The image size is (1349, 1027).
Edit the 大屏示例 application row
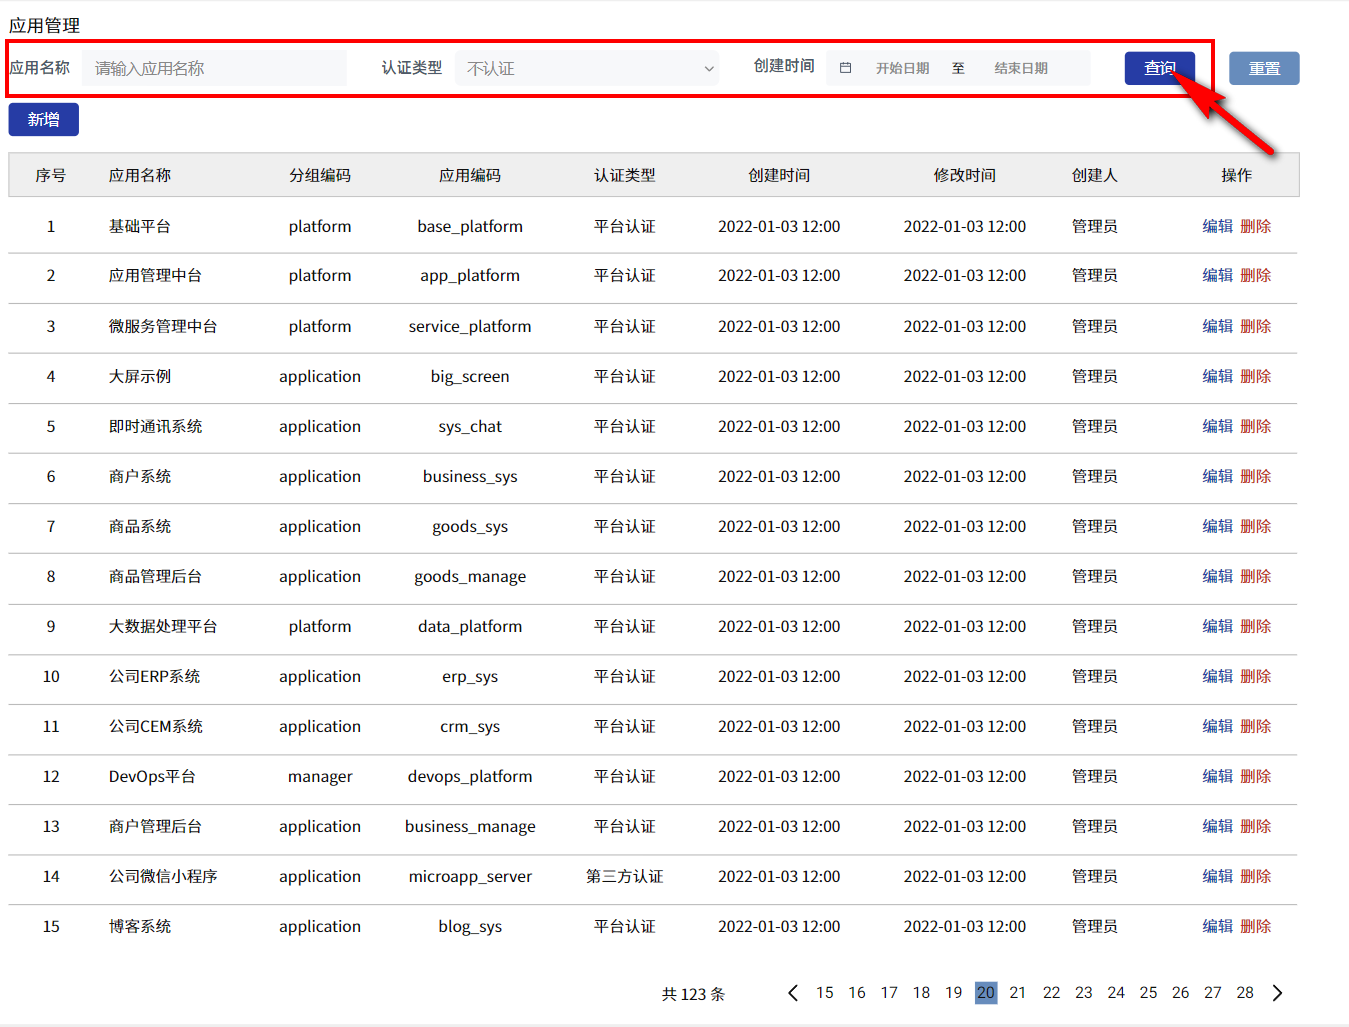(1217, 377)
